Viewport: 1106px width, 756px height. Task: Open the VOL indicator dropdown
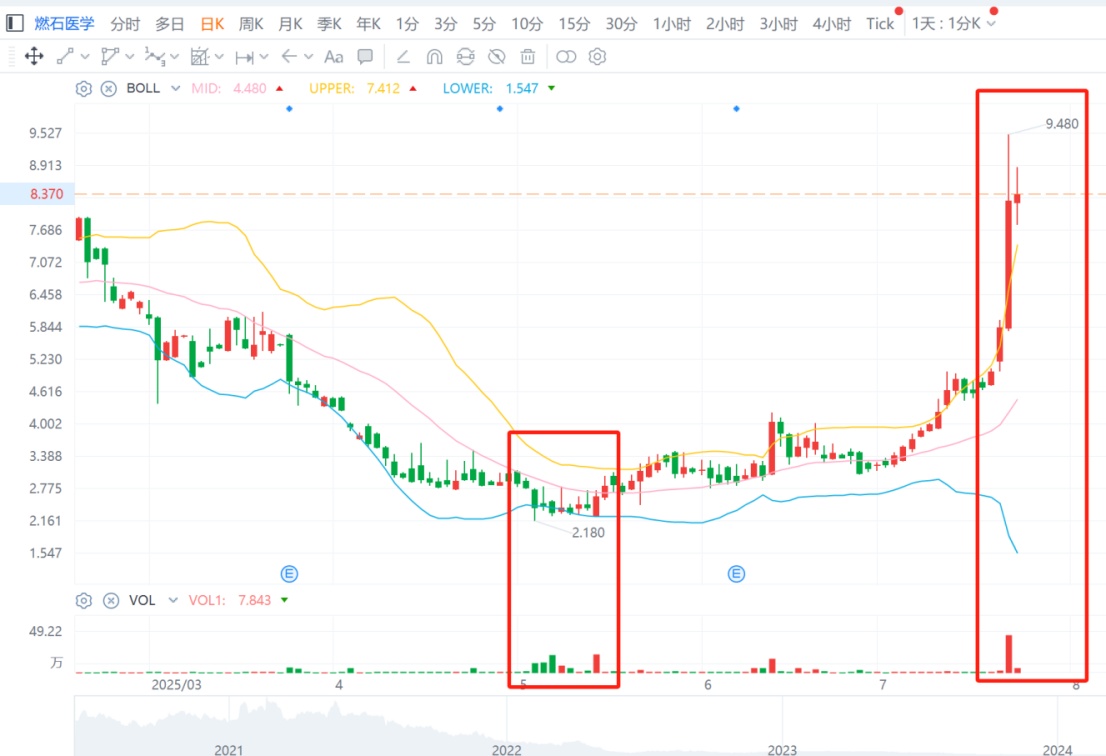point(173,600)
